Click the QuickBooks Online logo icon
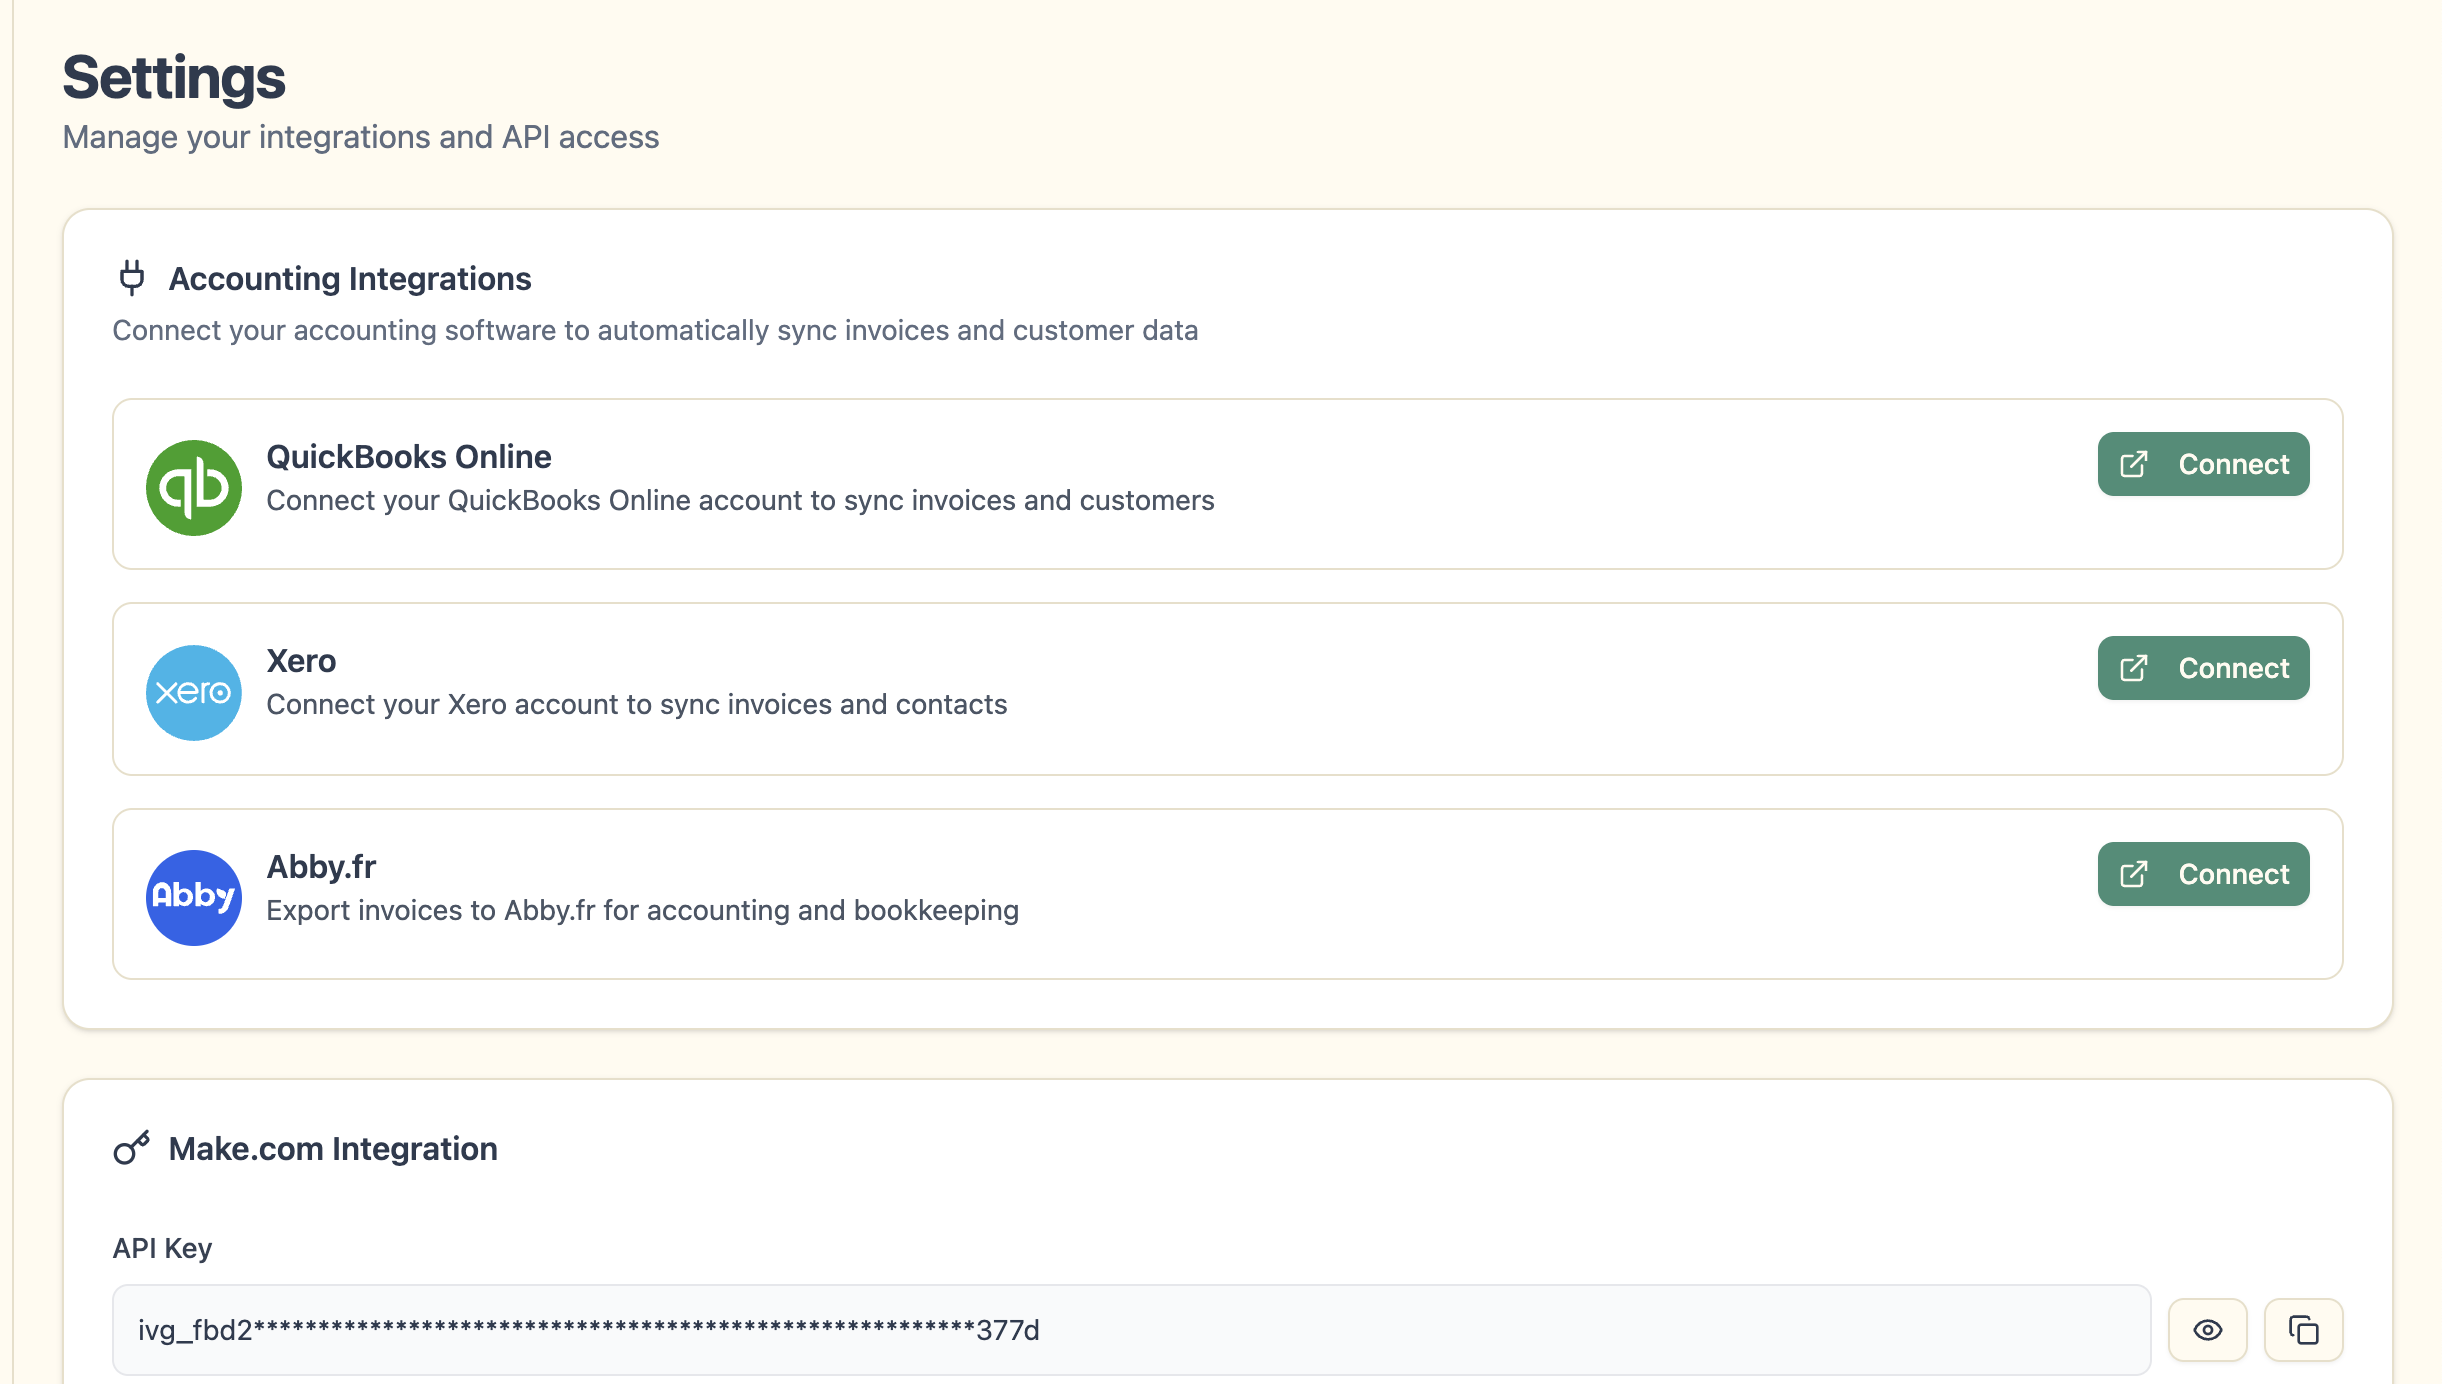 coord(194,487)
